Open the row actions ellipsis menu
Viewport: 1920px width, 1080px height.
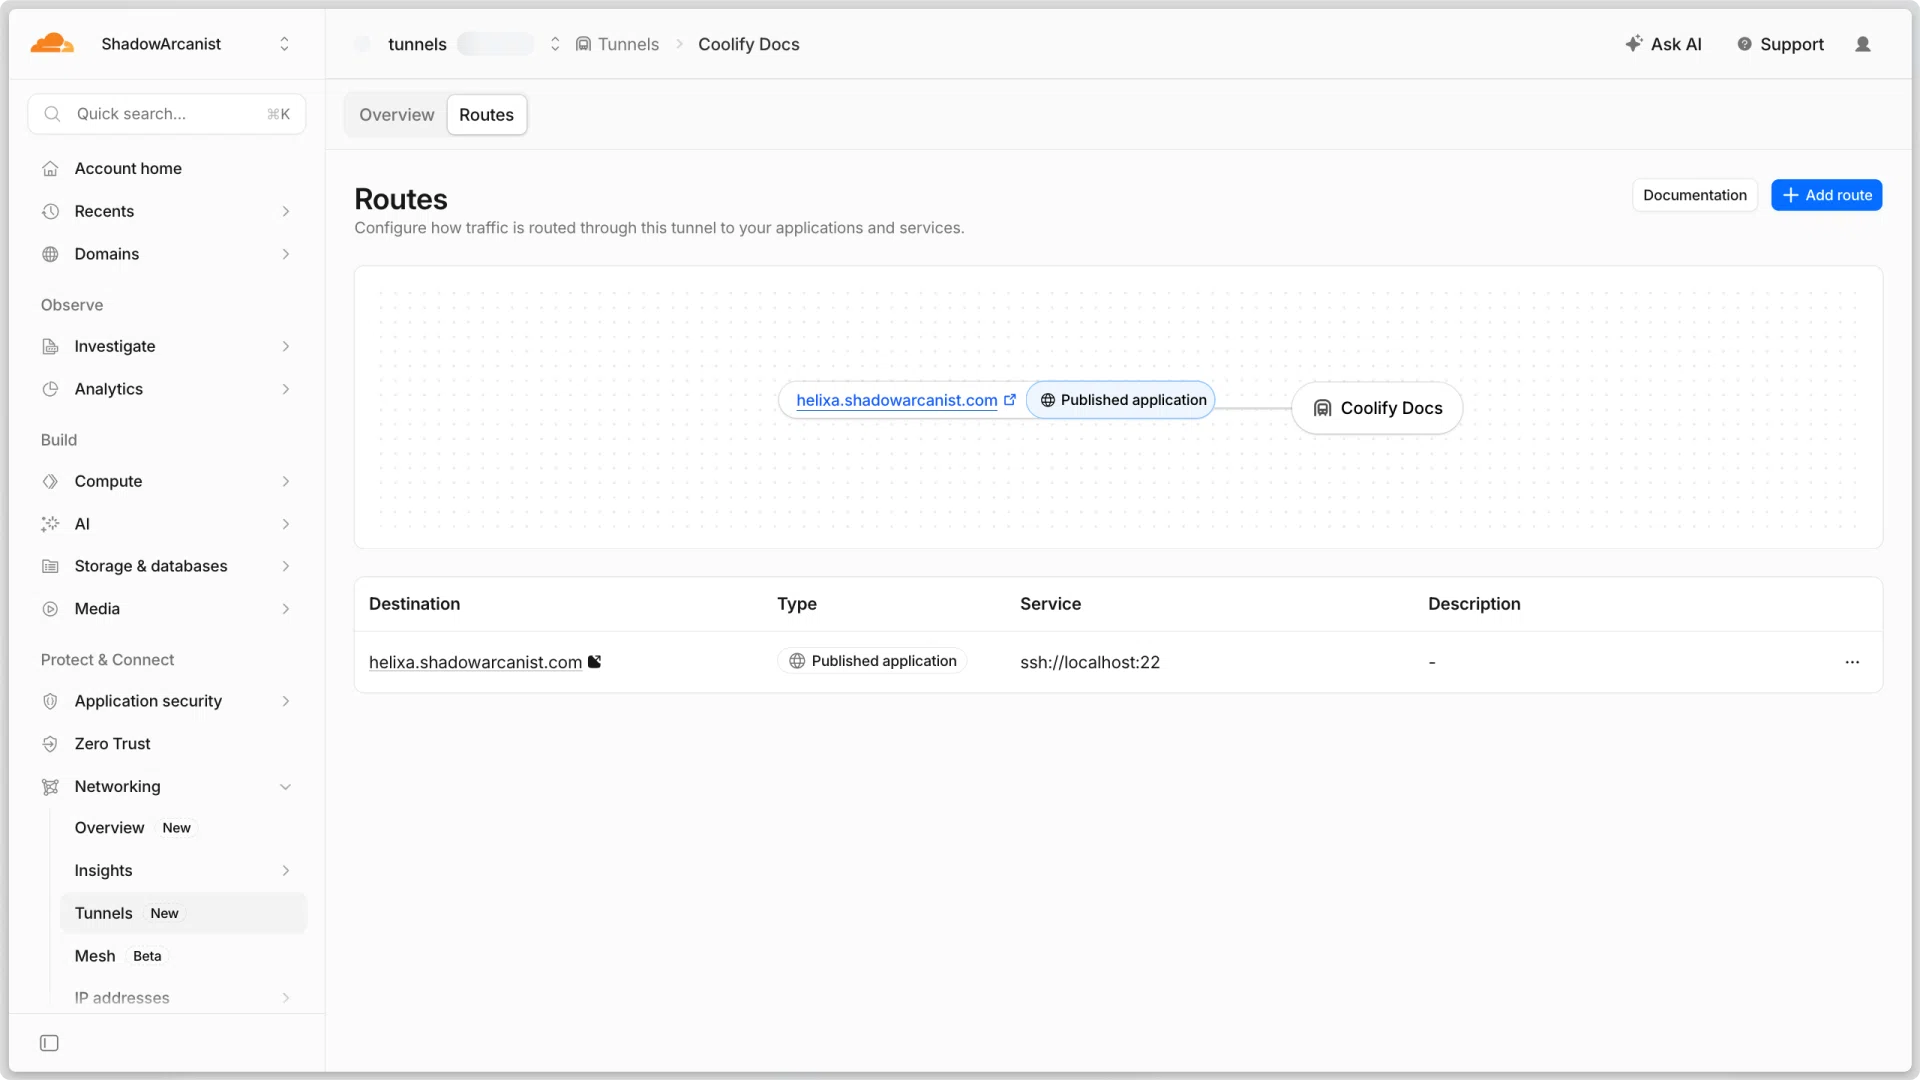pyautogui.click(x=1852, y=662)
